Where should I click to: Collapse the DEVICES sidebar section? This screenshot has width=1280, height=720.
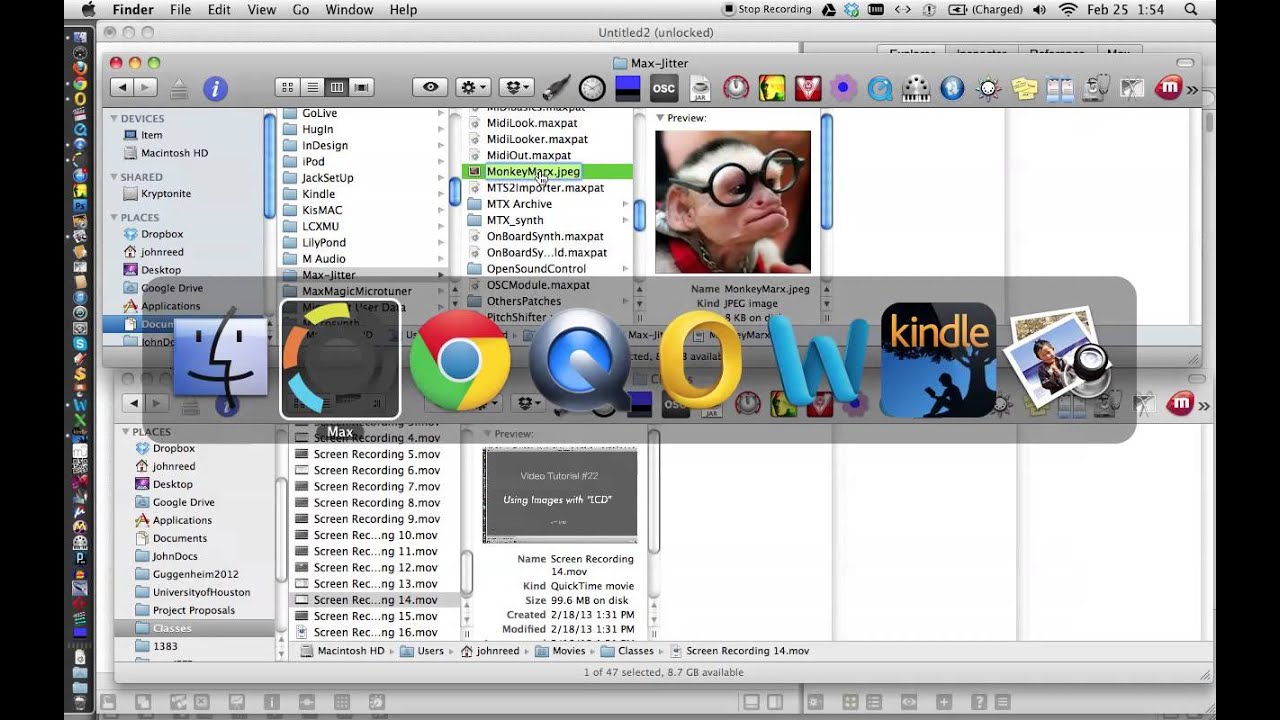click(x=114, y=118)
